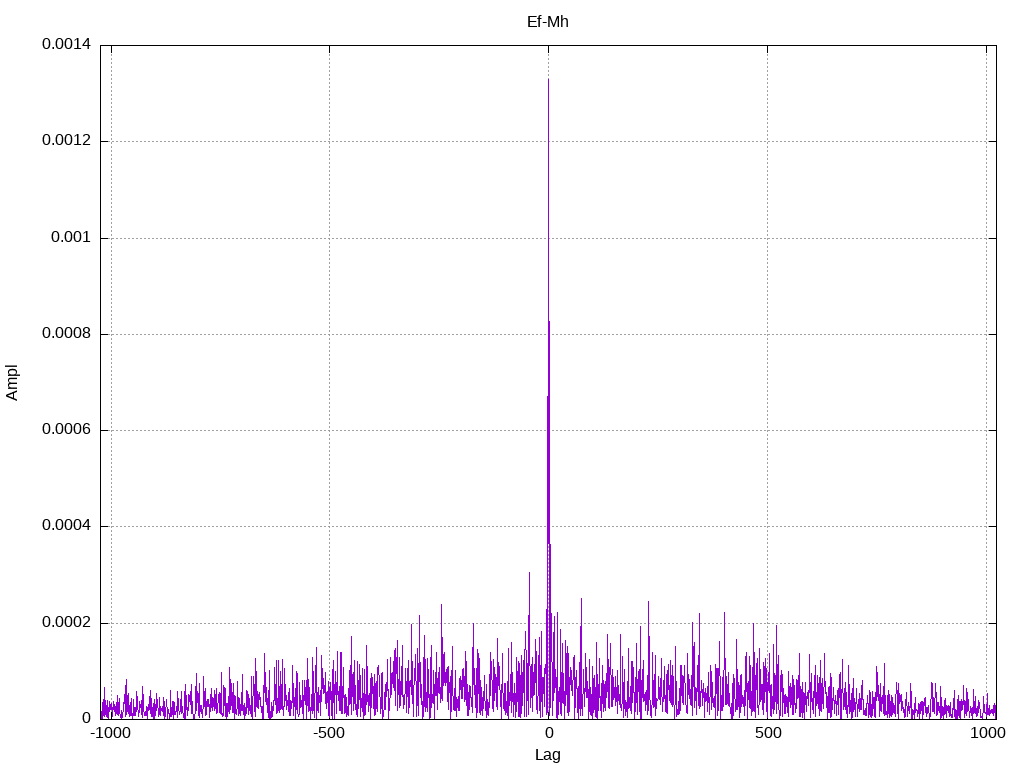This screenshot has height=768, width=1024.
Task: Click the x-axis tick label 500
Action: pyautogui.click(x=768, y=733)
